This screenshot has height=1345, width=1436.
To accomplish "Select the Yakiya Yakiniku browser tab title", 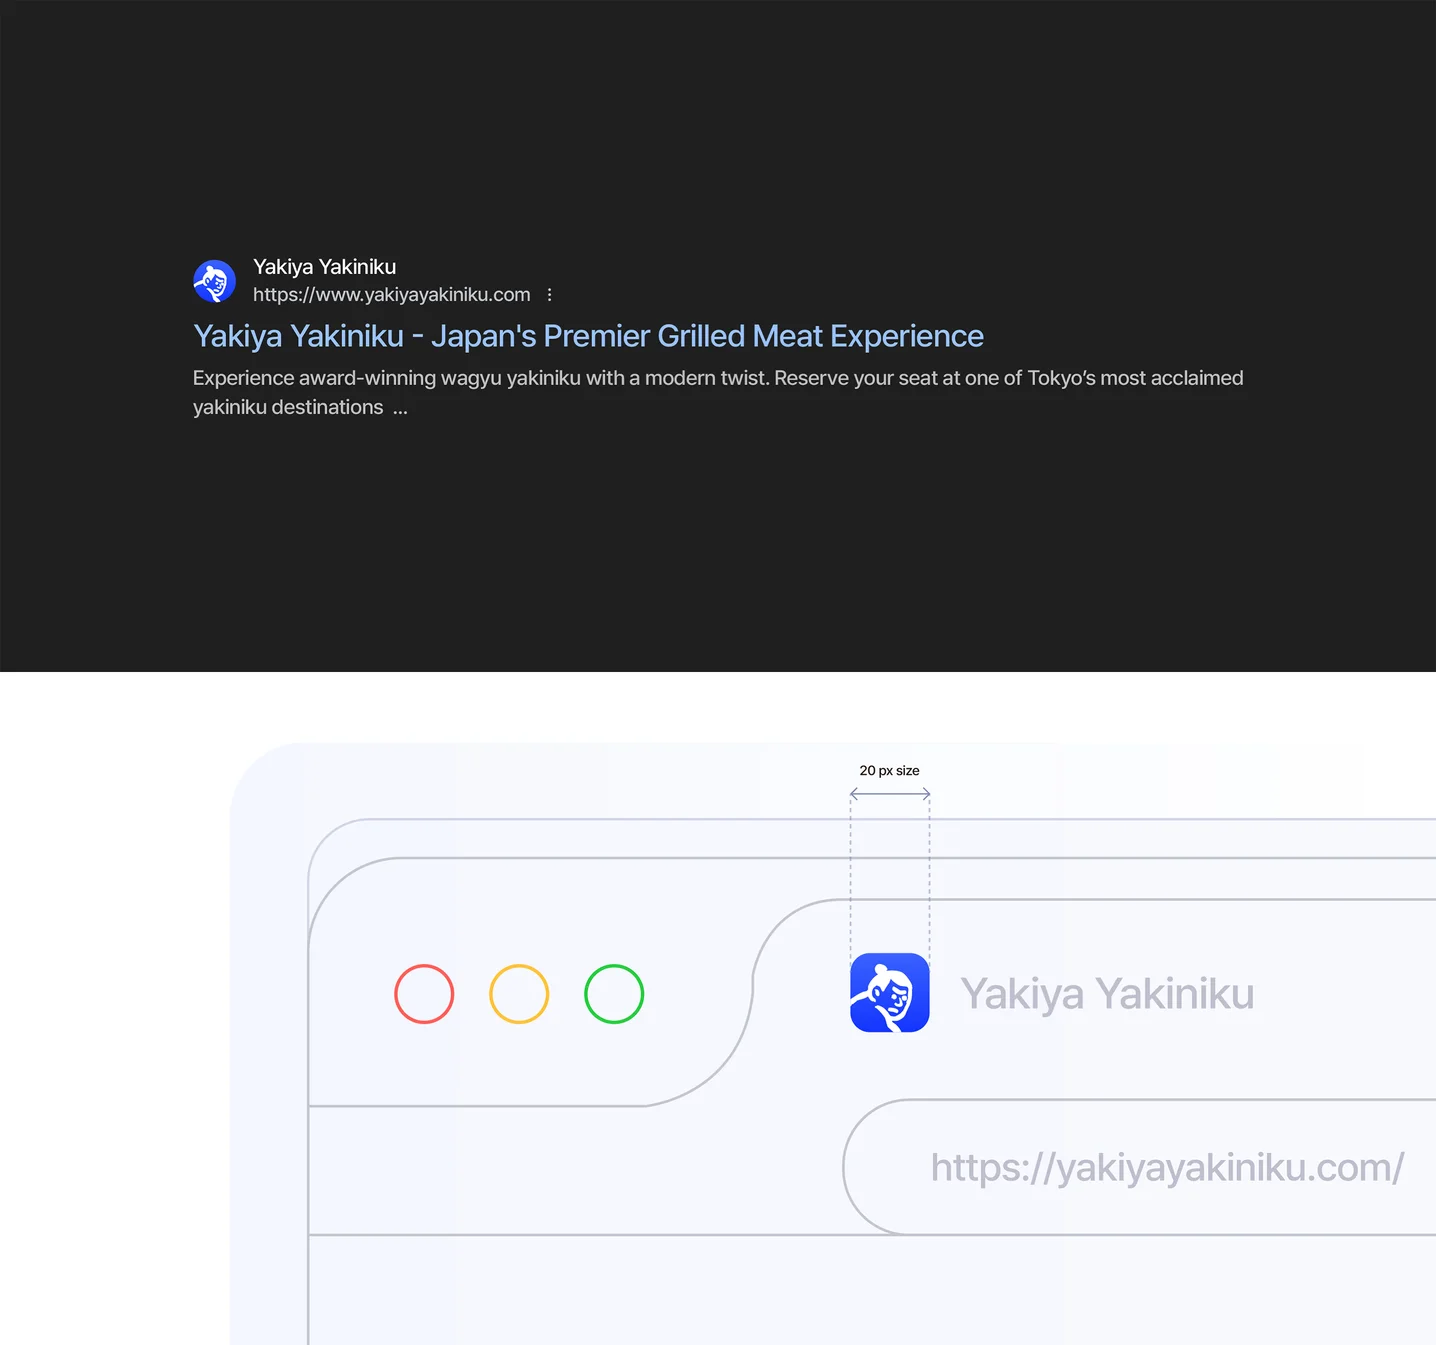I will 1107,994.
